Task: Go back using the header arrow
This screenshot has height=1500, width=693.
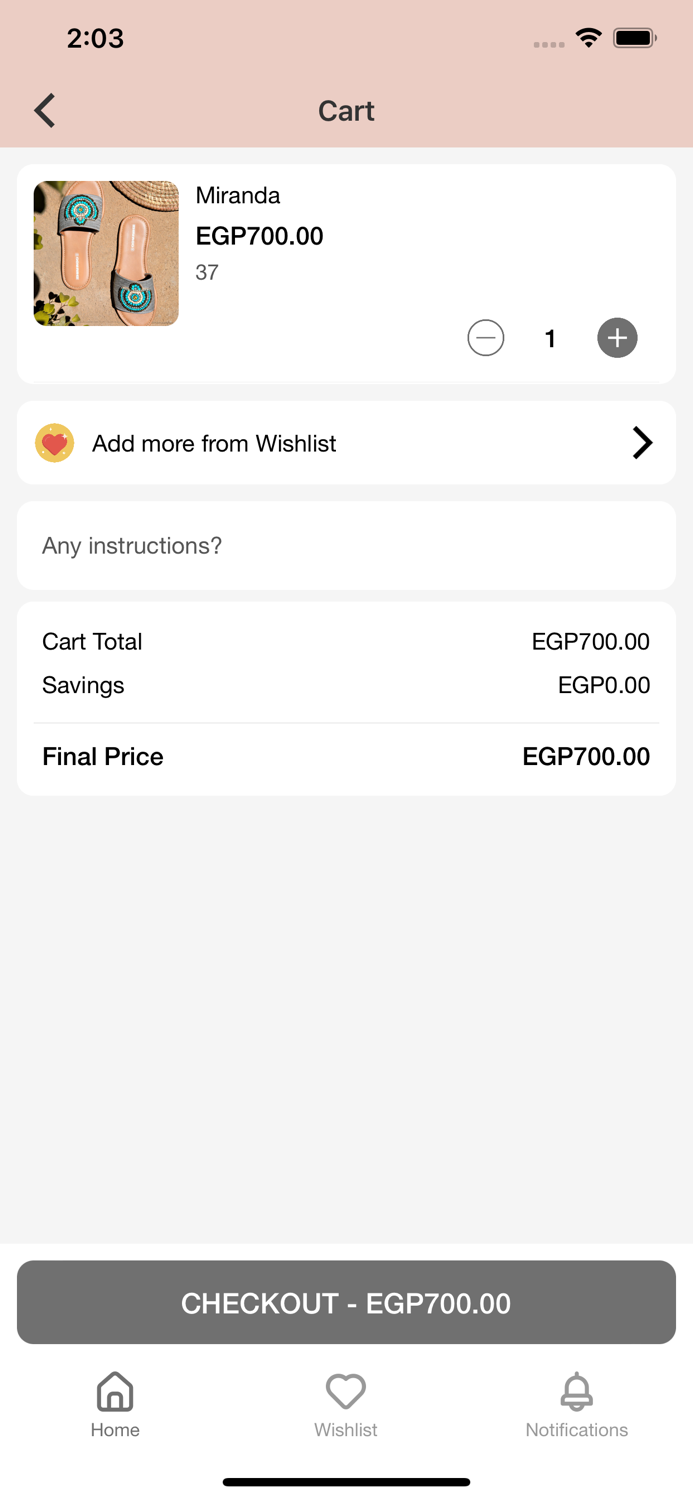Action: 45,110
